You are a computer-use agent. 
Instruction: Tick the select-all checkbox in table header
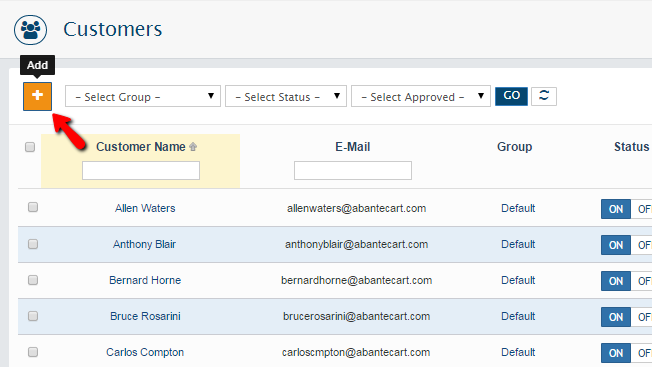pos(30,147)
